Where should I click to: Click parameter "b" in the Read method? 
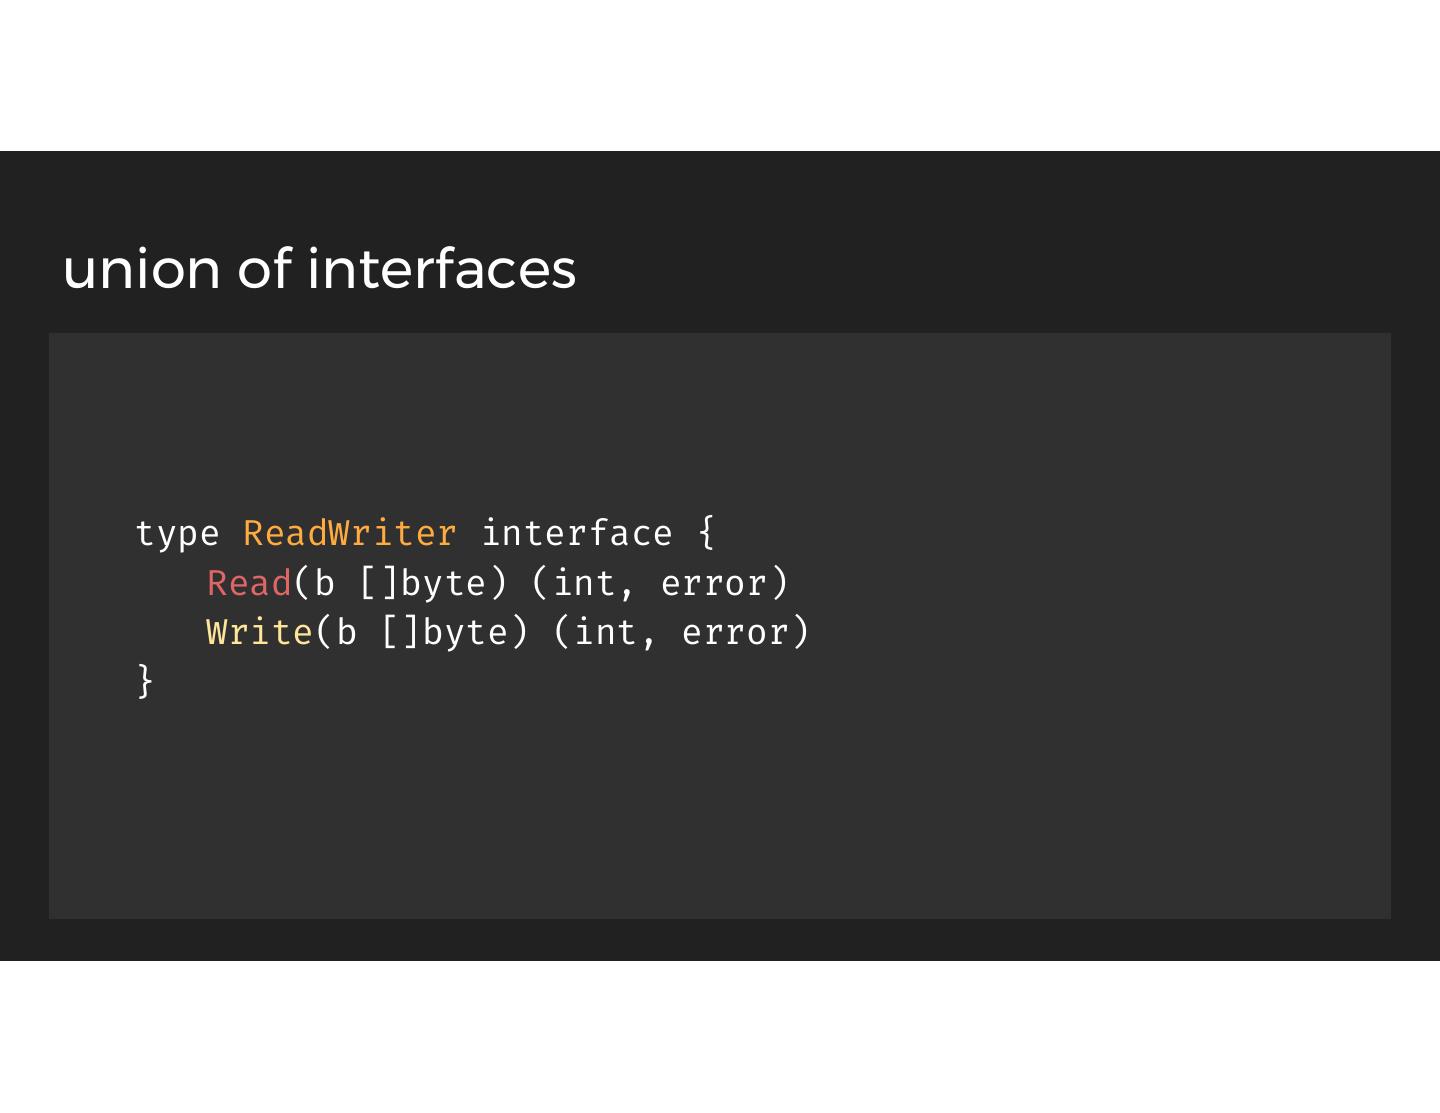(x=324, y=583)
